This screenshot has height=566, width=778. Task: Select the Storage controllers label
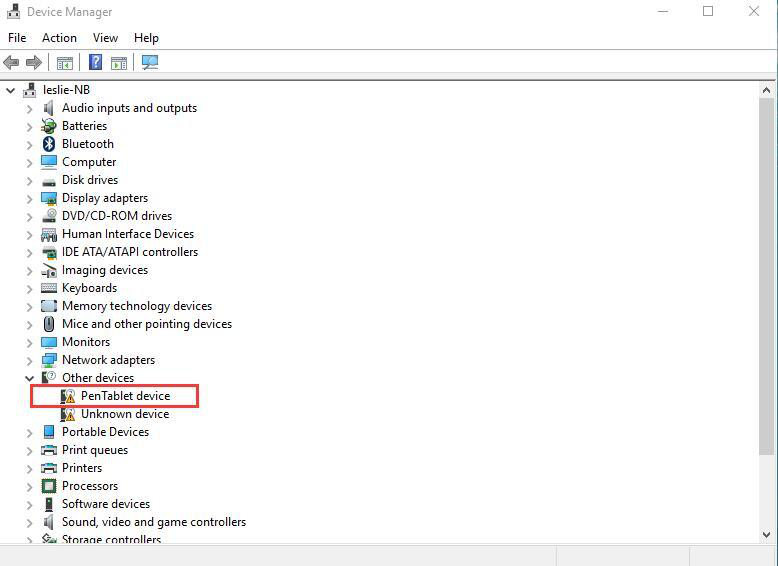(x=111, y=539)
